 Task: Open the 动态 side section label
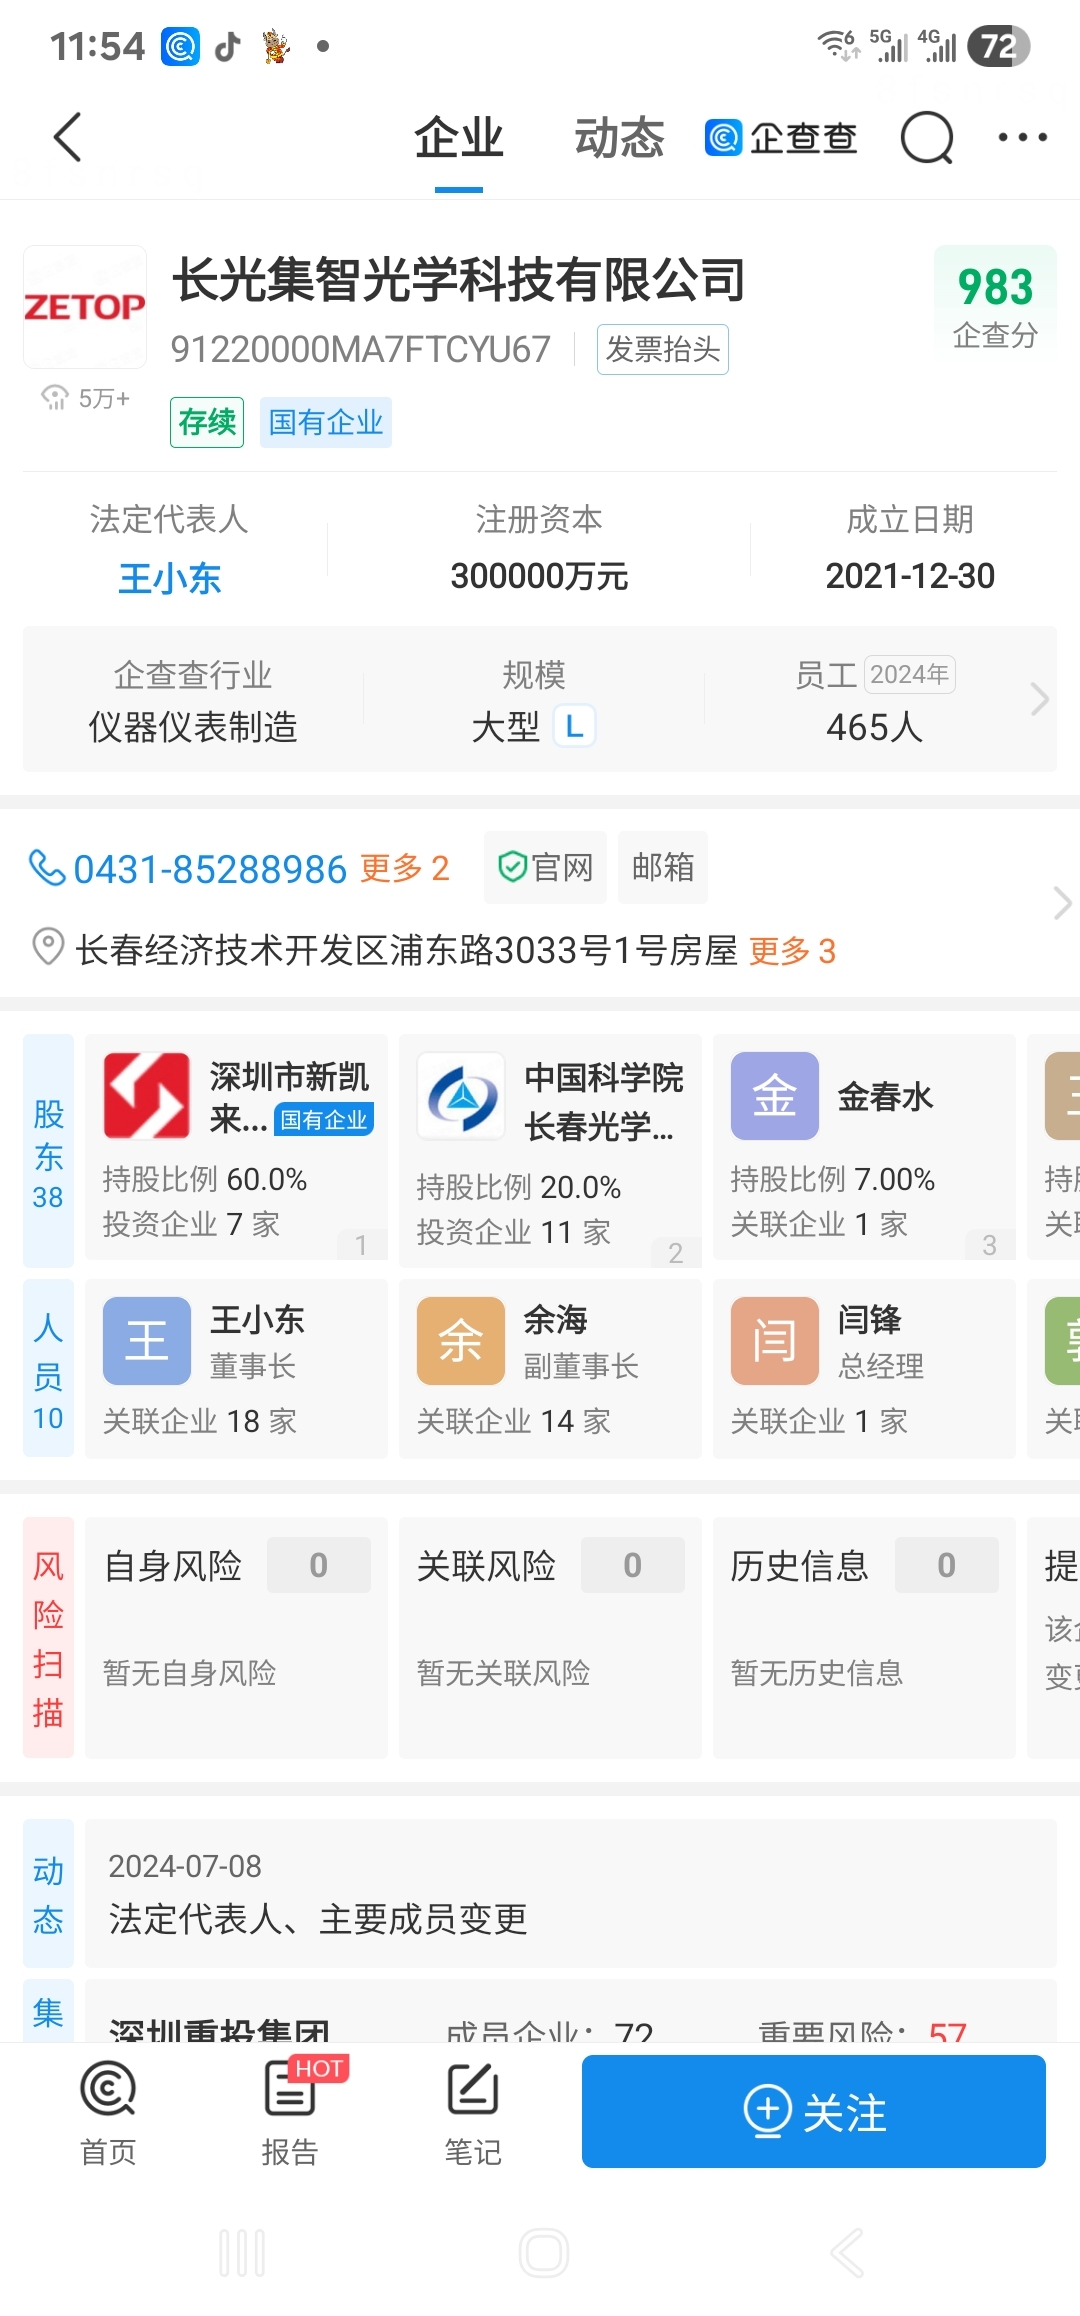(48, 1894)
